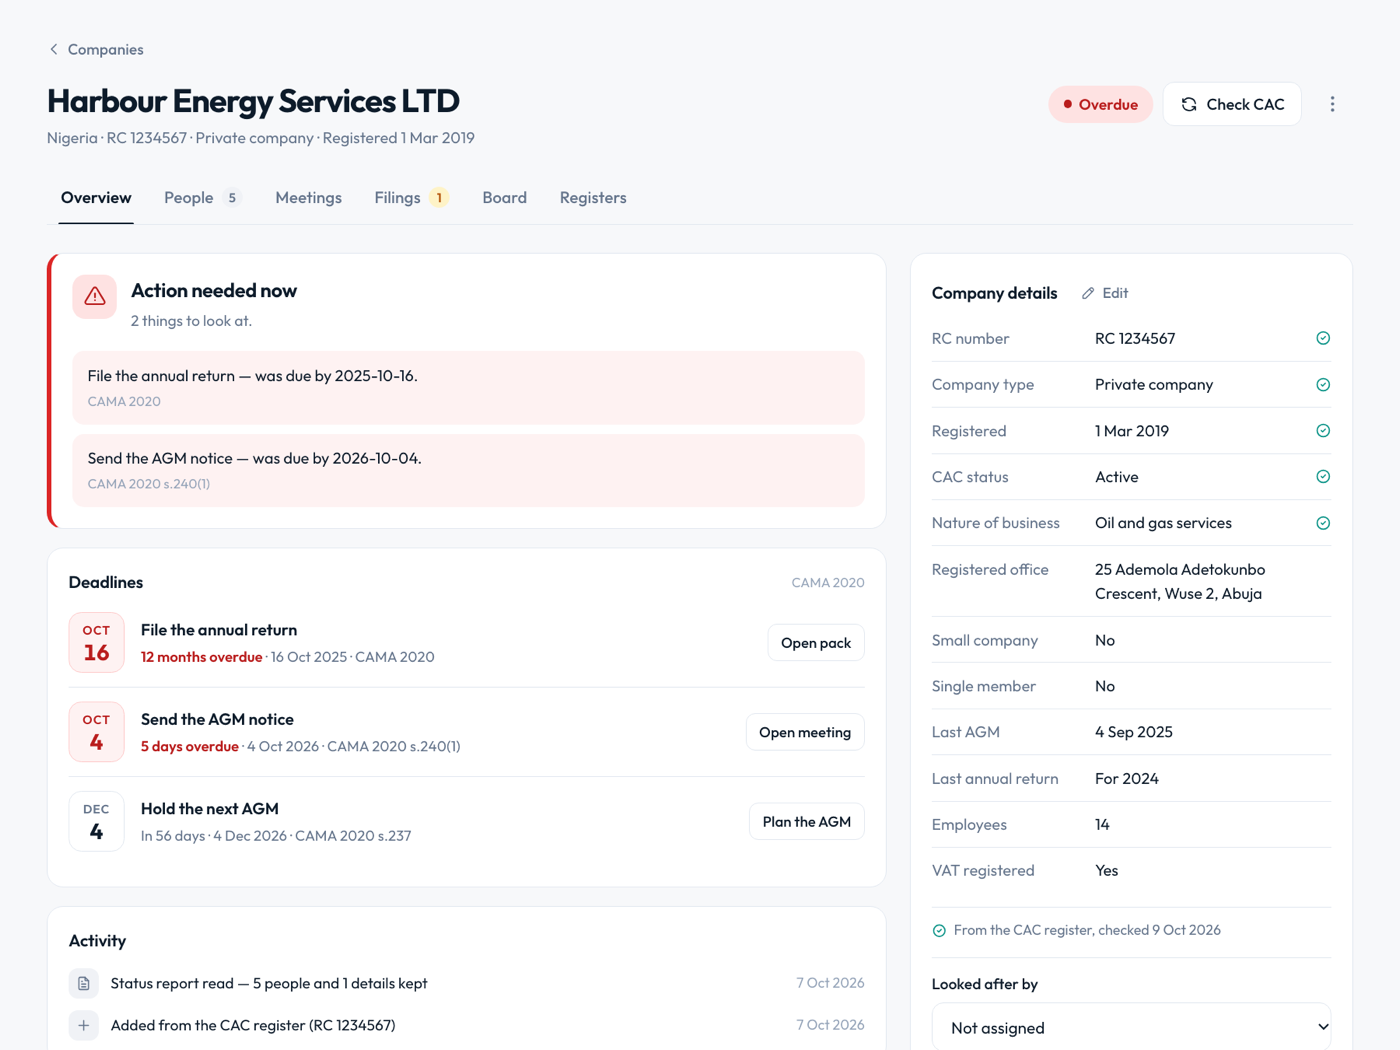Click the verified check icon for Nature of business
1400x1050 pixels.
(1323, 523)
